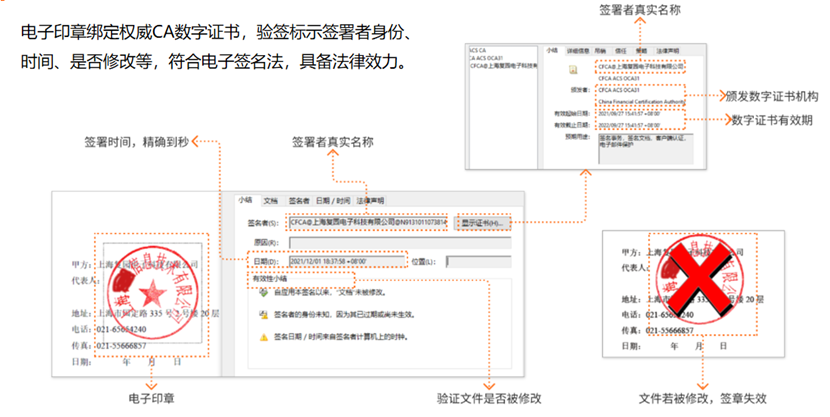The height and width of the screenshot is (417, 830).
Task: Click the 日期 年 月 日 line on right document
Action: pos(674,346)
